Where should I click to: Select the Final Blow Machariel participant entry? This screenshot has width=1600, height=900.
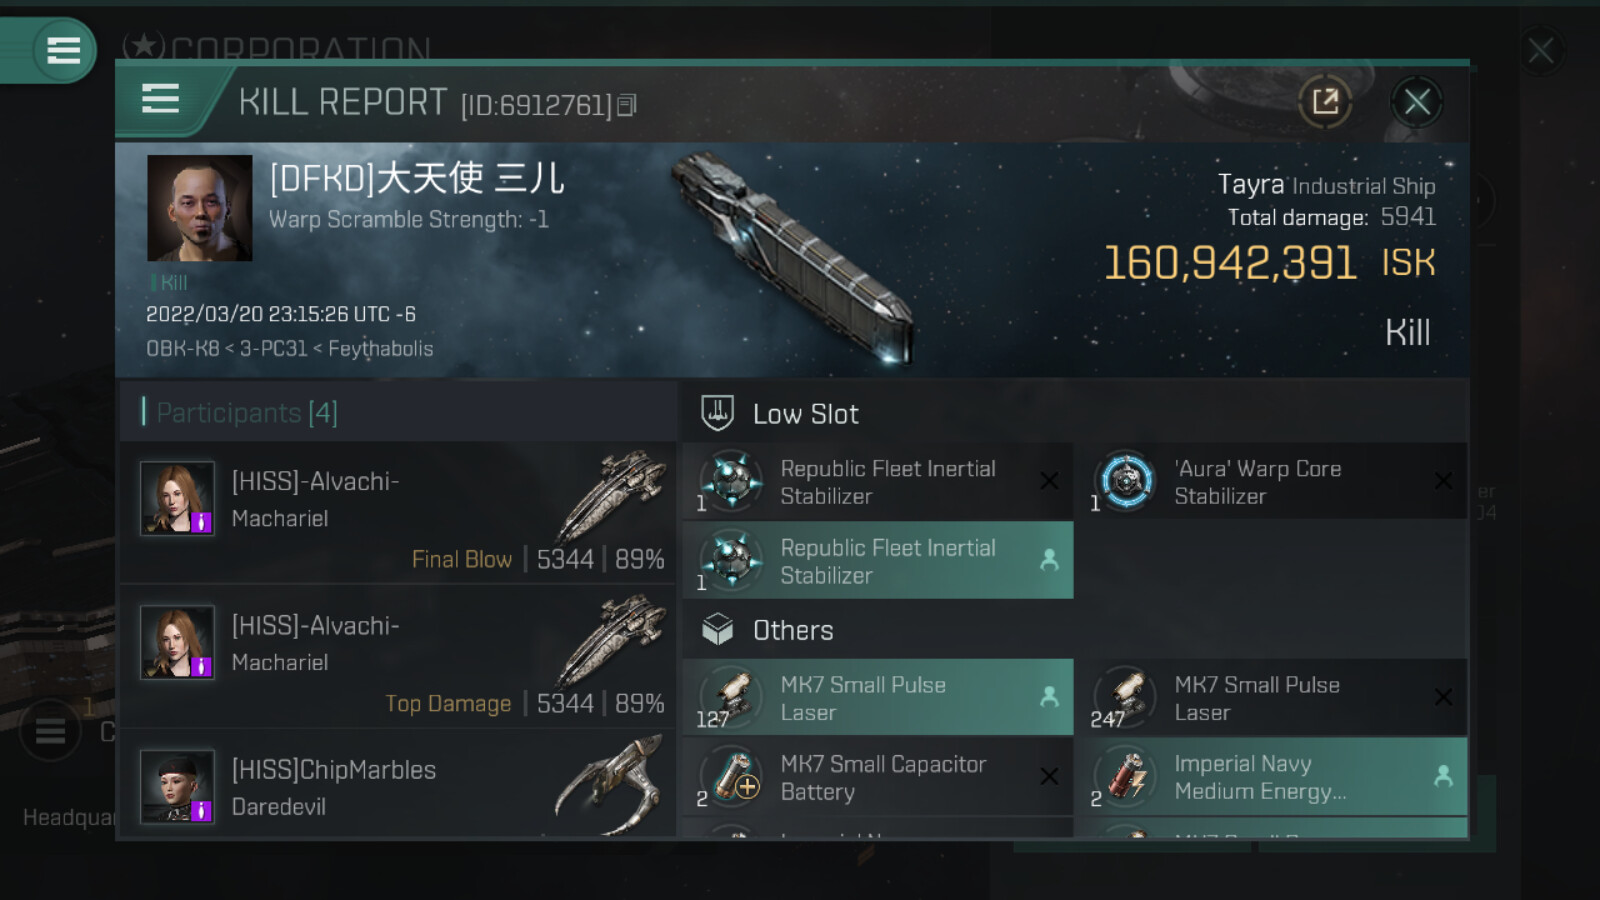point(398,513)
